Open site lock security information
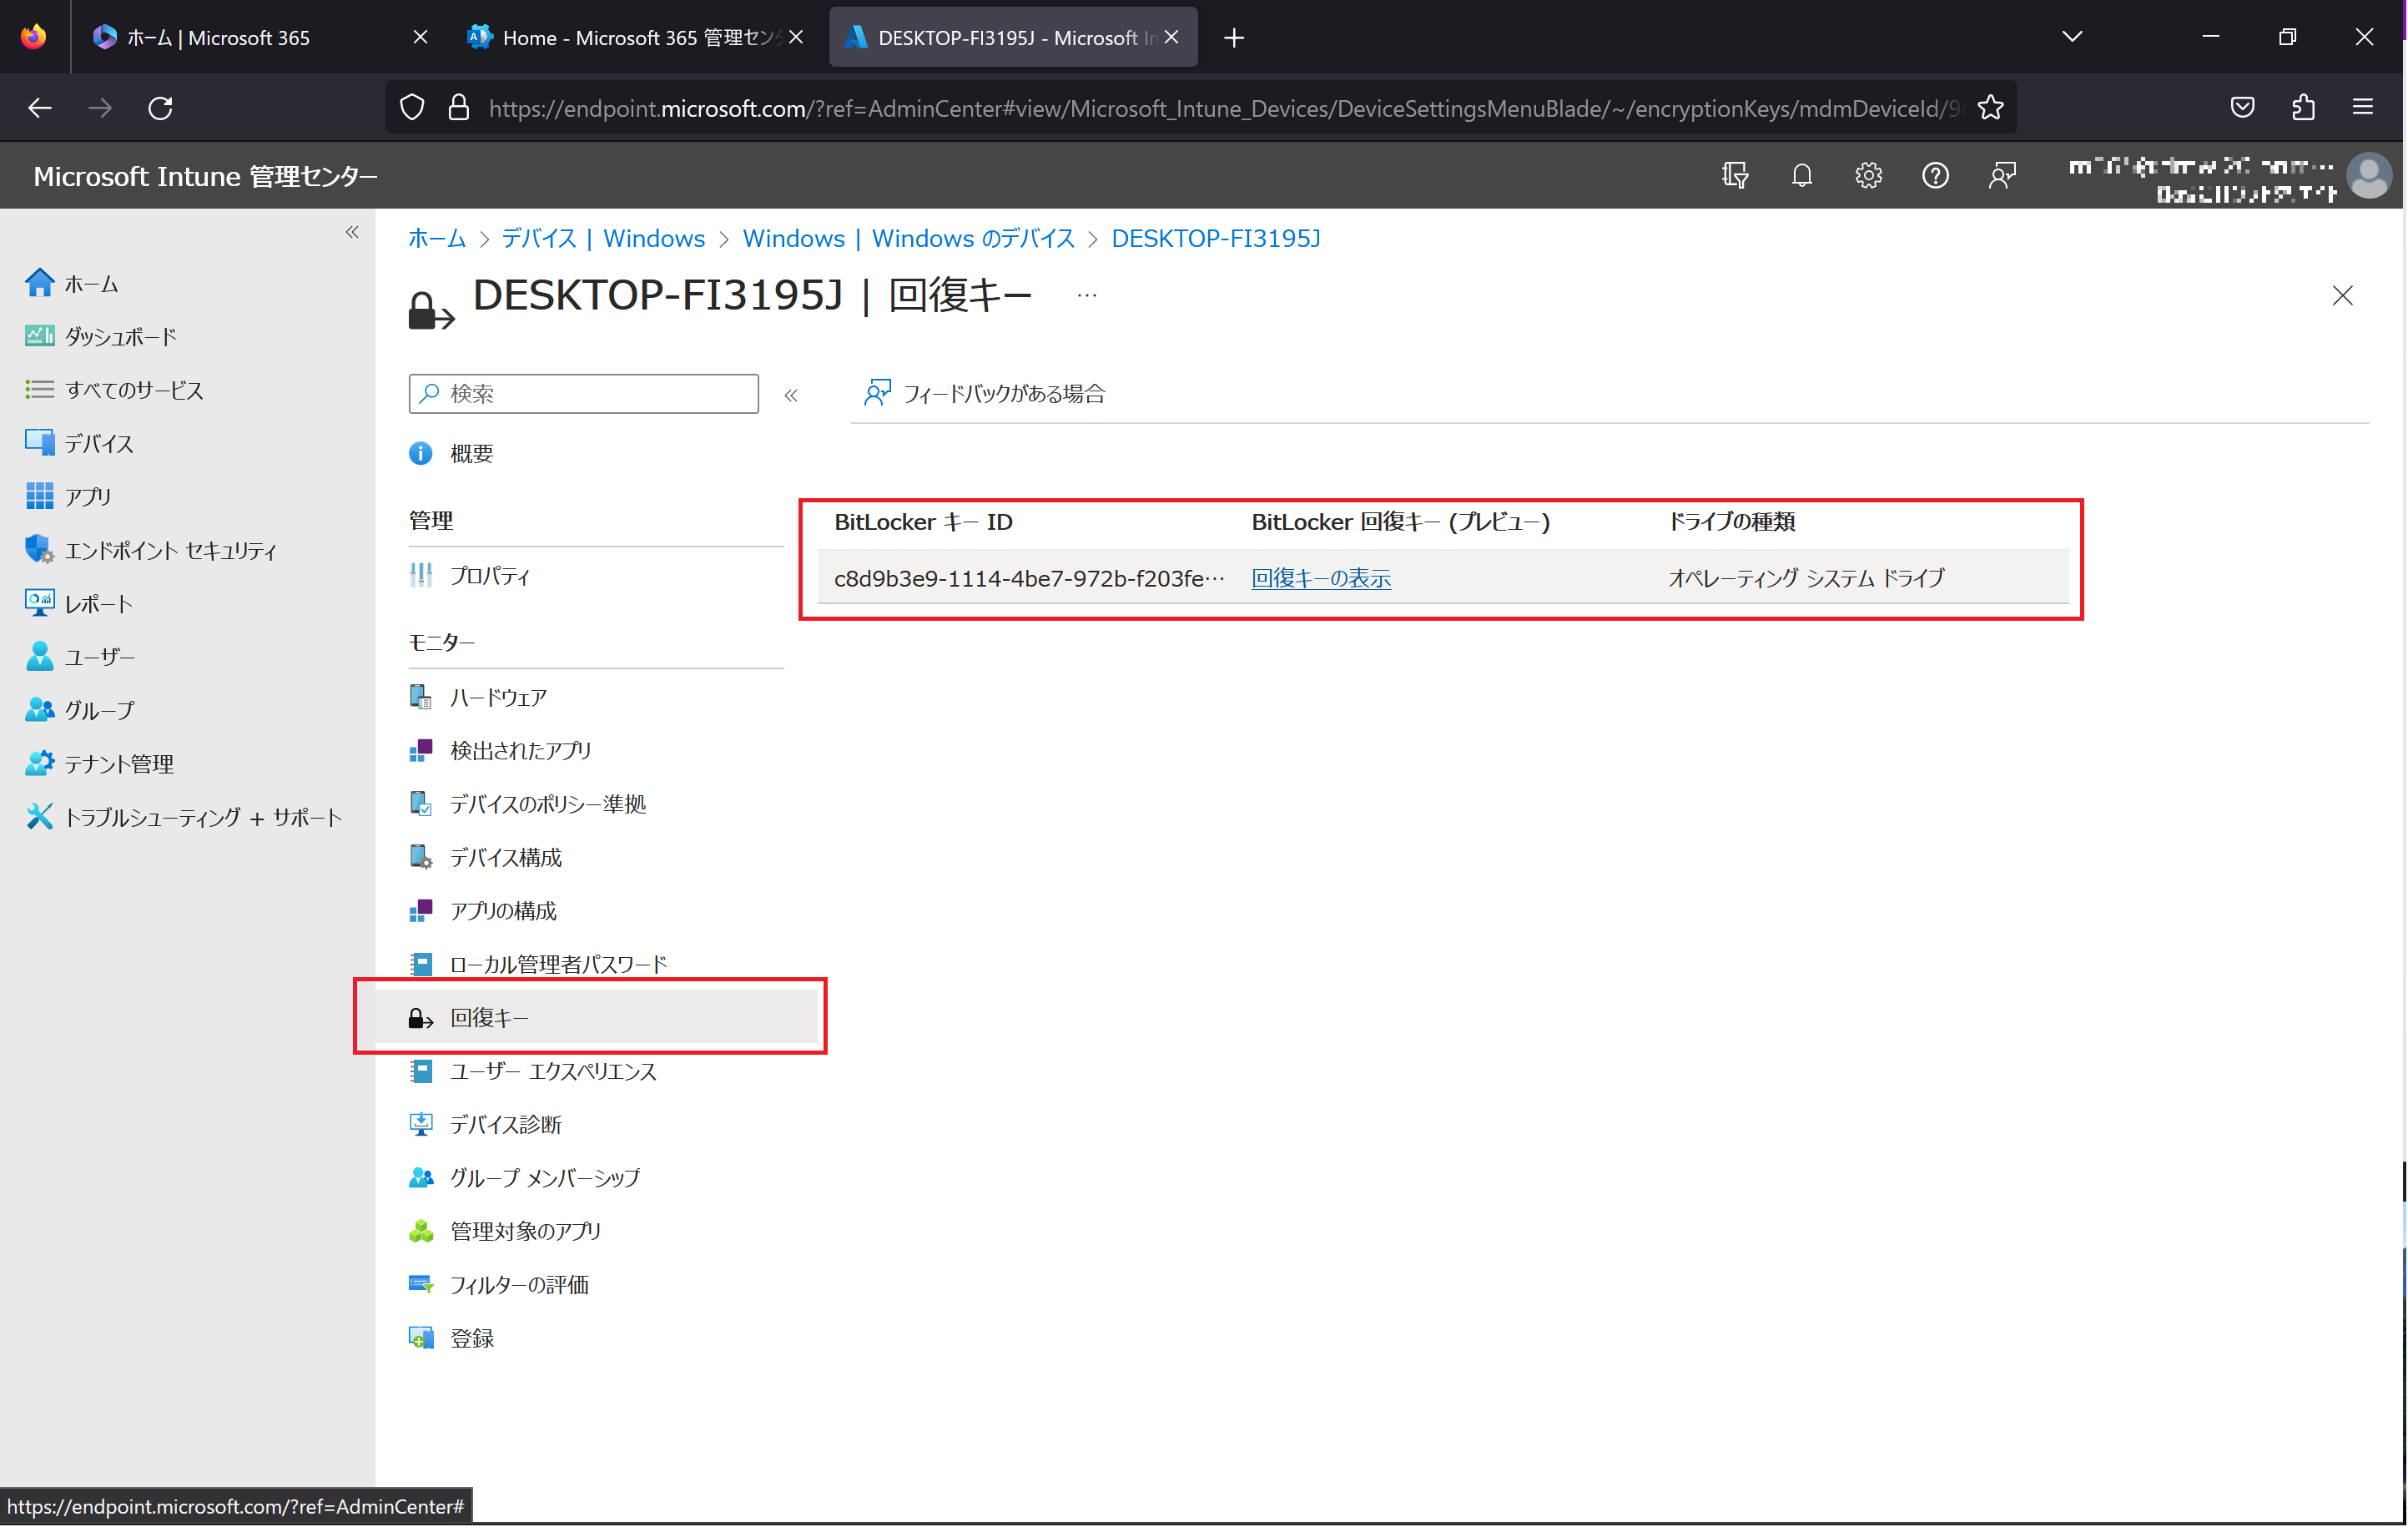 pos(458,107)
